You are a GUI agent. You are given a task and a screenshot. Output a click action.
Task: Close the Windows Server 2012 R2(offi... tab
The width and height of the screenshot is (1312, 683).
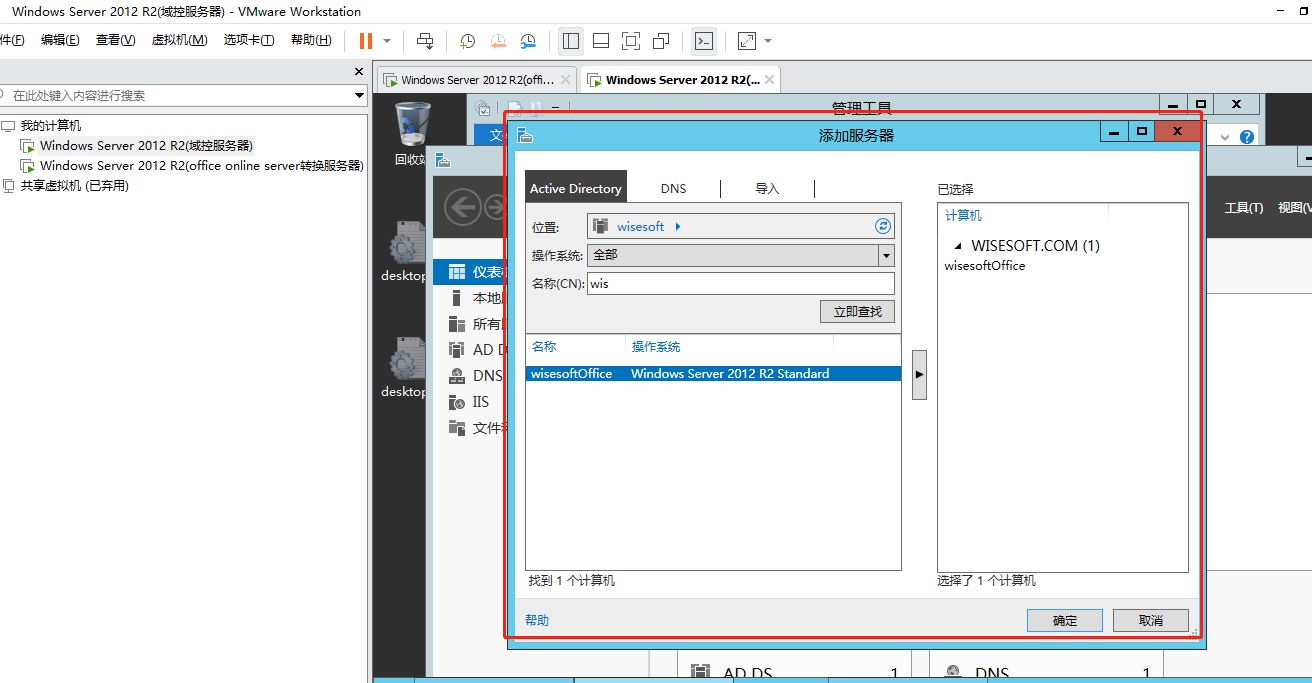(x=566, y=80)
